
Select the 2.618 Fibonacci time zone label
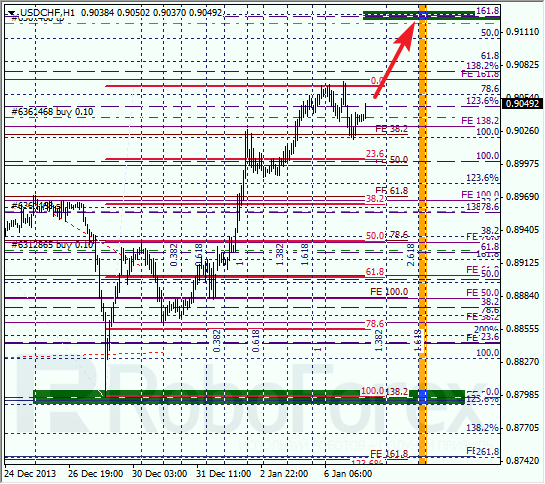(411, 255)
